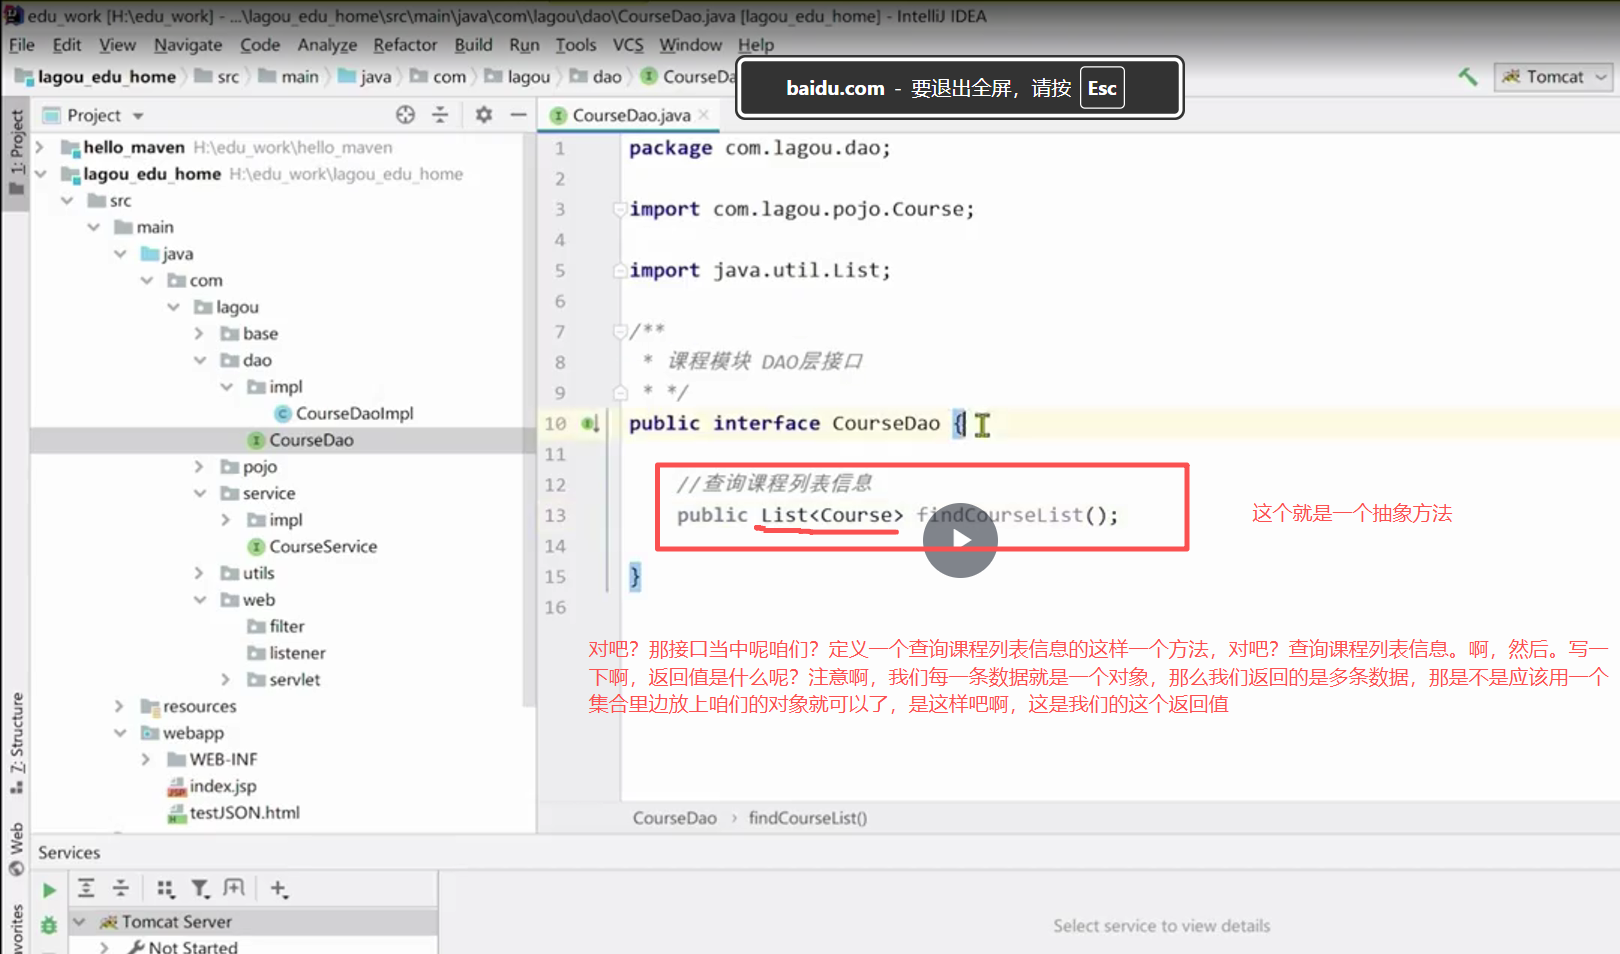The height and width of the screenshot is (954, 1620).
Task: Open the Tools menu
Action: (x=576, y=45)
